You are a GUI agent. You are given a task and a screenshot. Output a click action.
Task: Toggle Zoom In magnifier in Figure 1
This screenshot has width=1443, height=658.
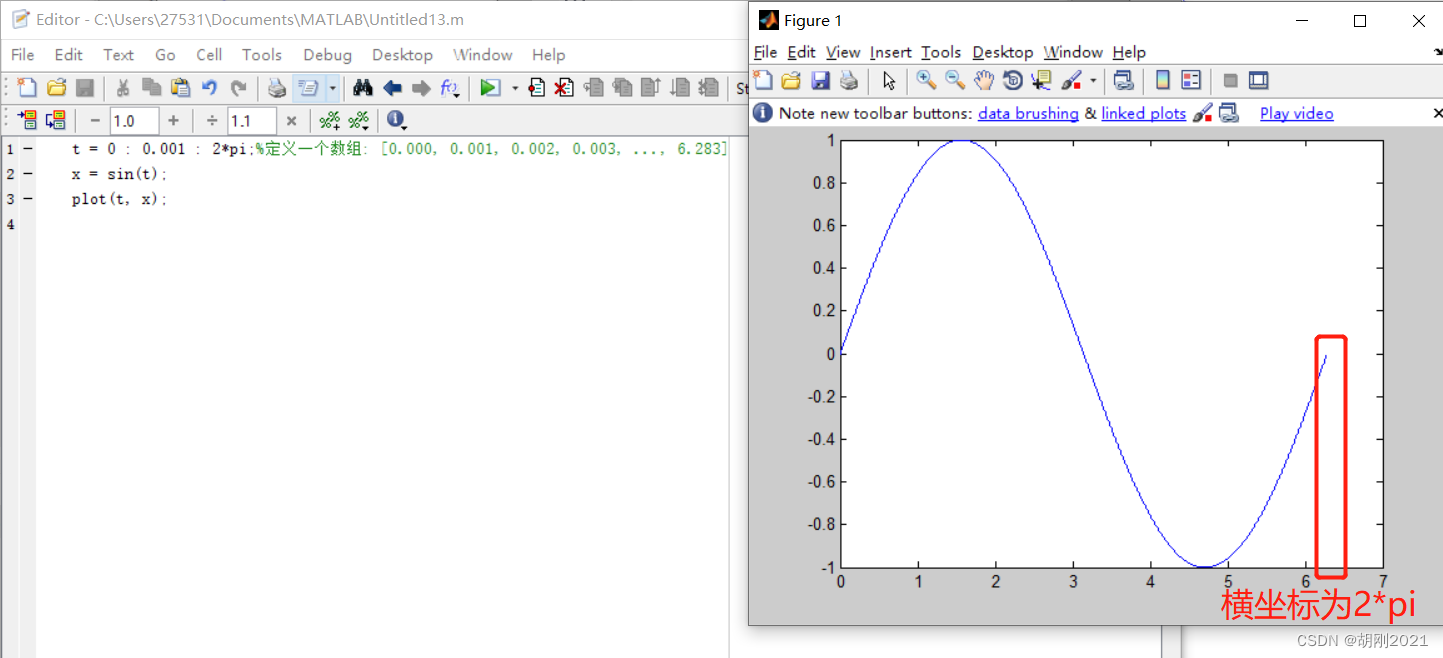(x=926, y=81)
